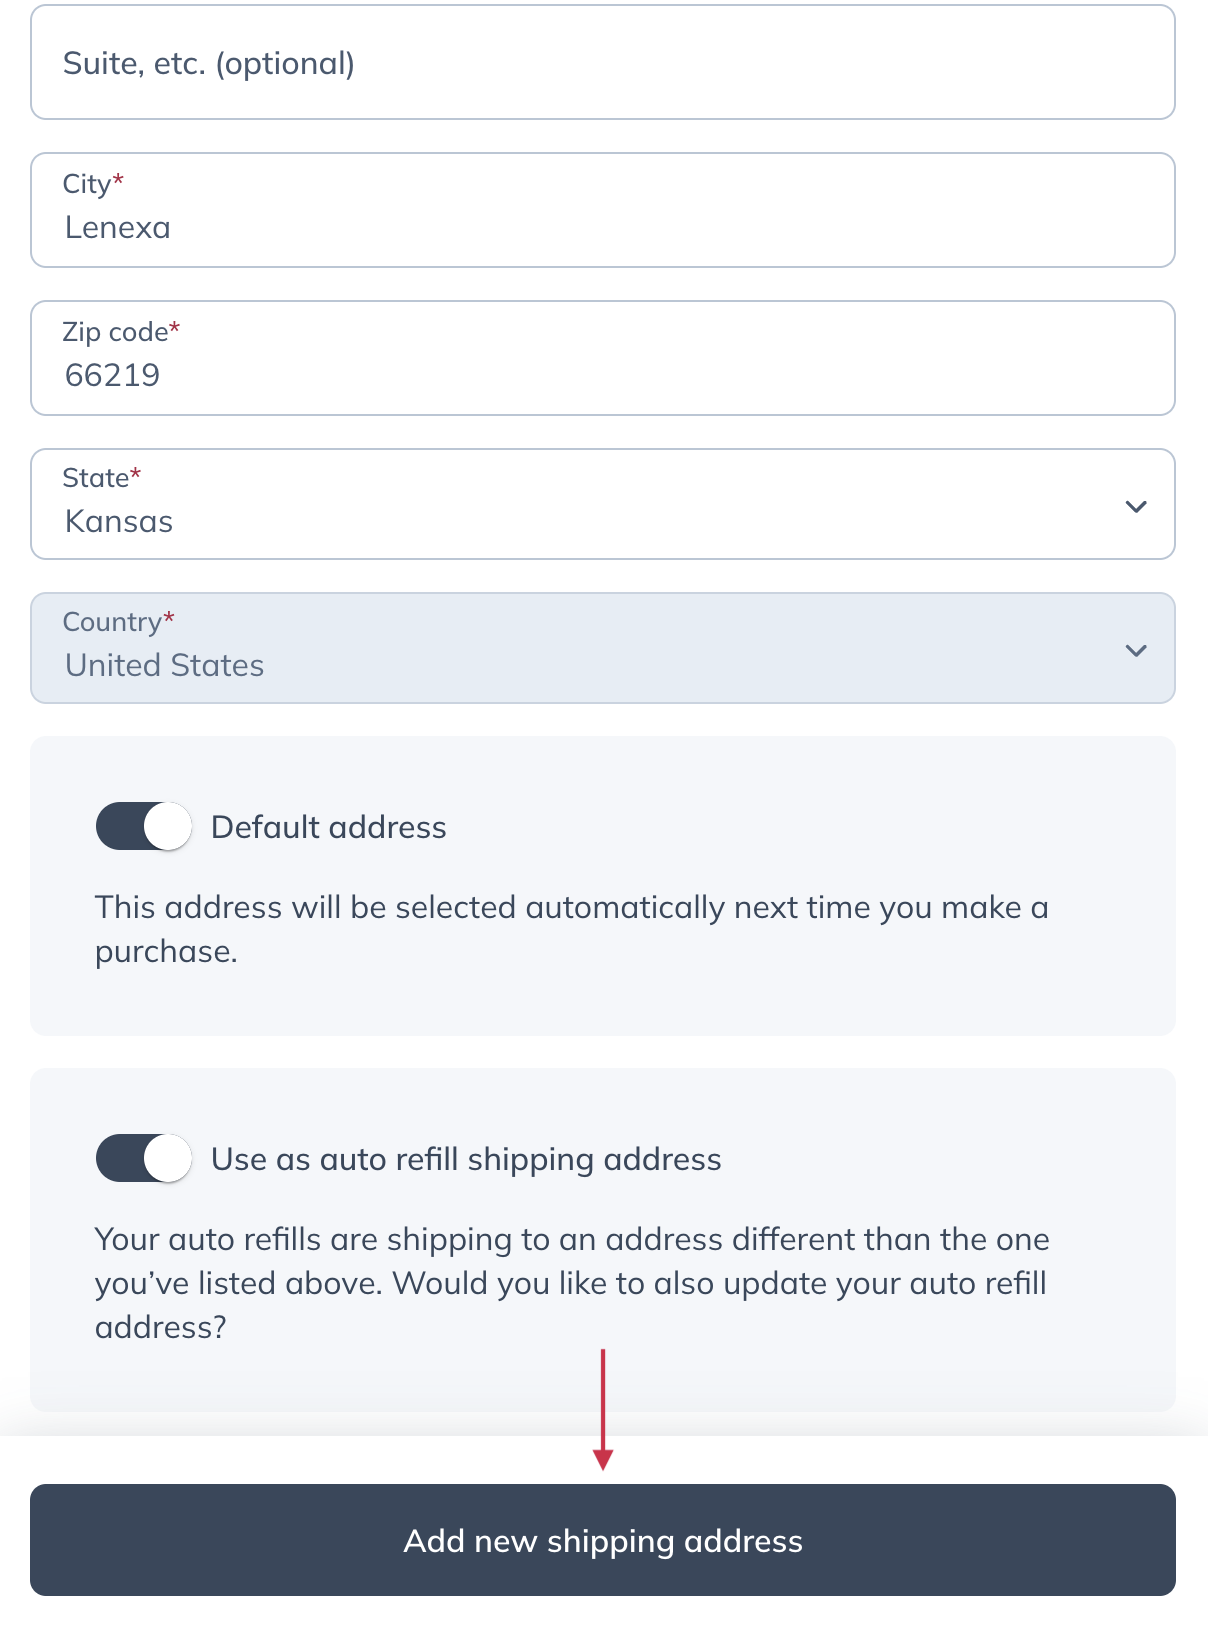This screenshot has height=1644, width=1208.
Task: Click the Zip code field containing 66219
Action: pyautogui.click(x=600, y=358)
